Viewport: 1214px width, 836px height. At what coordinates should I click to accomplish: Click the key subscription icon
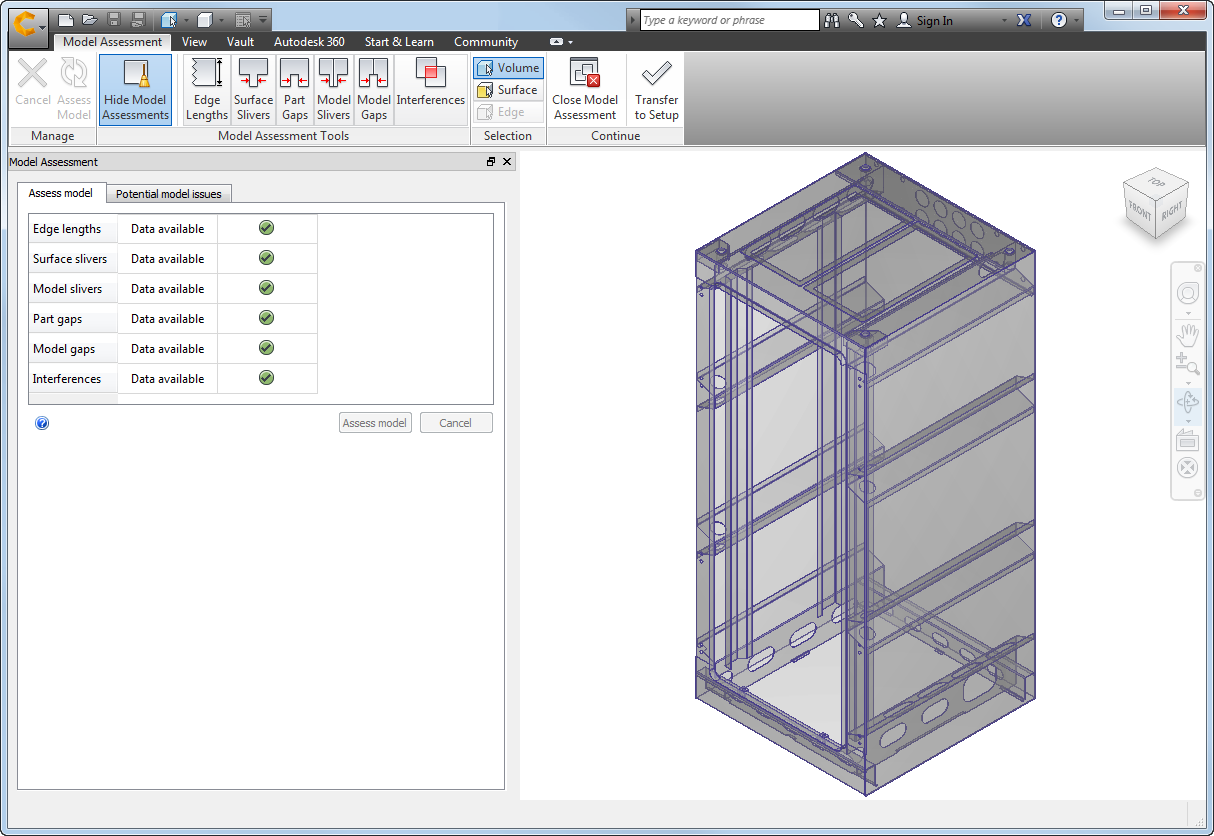(x=856, y=20)
